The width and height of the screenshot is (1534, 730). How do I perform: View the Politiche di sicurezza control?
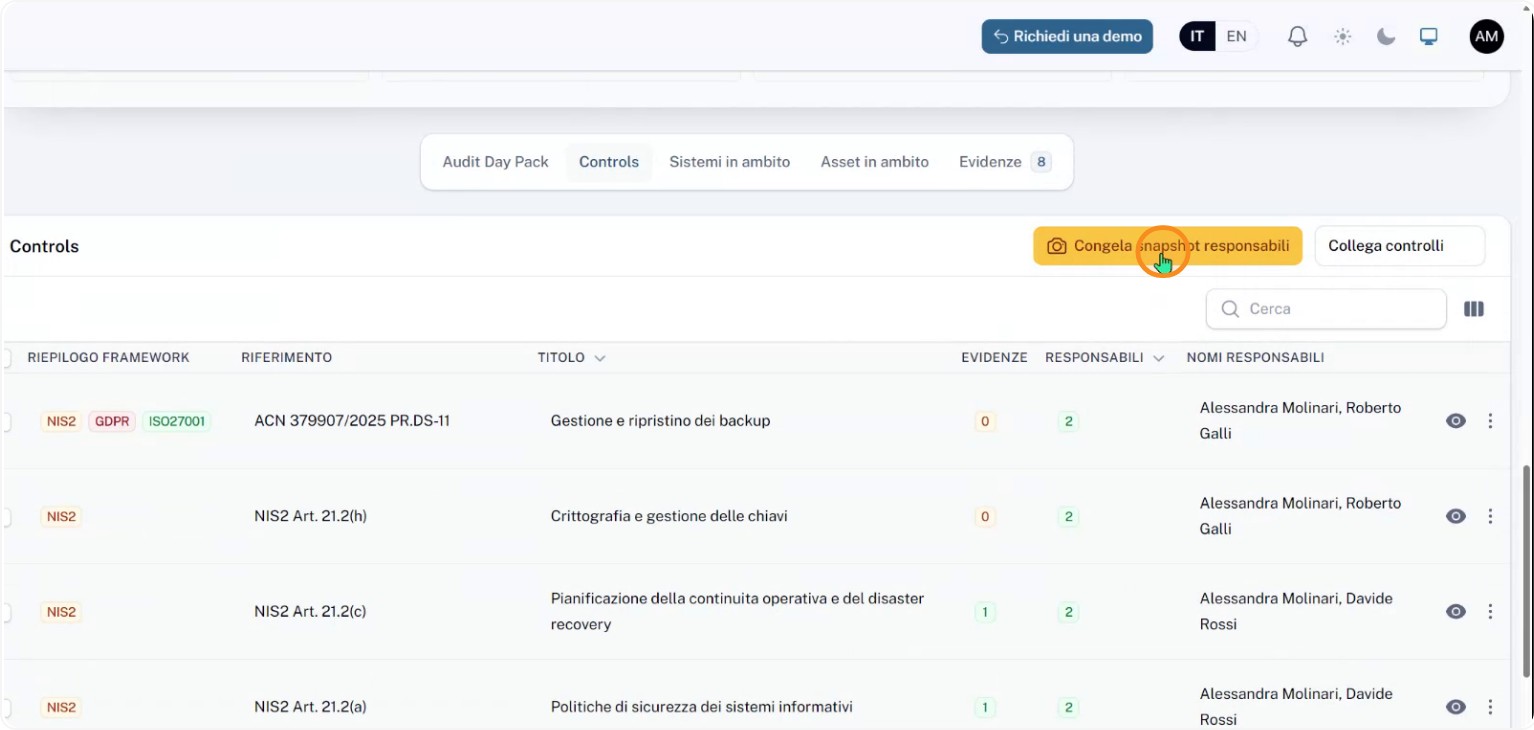tap(1456, 707)
